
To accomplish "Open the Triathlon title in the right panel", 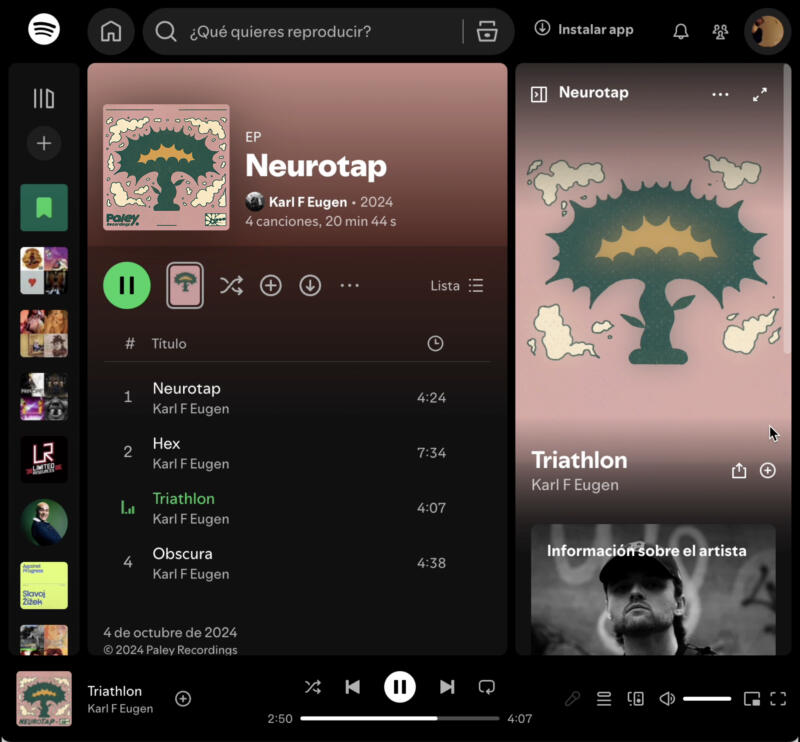I will tap(579, 460).
